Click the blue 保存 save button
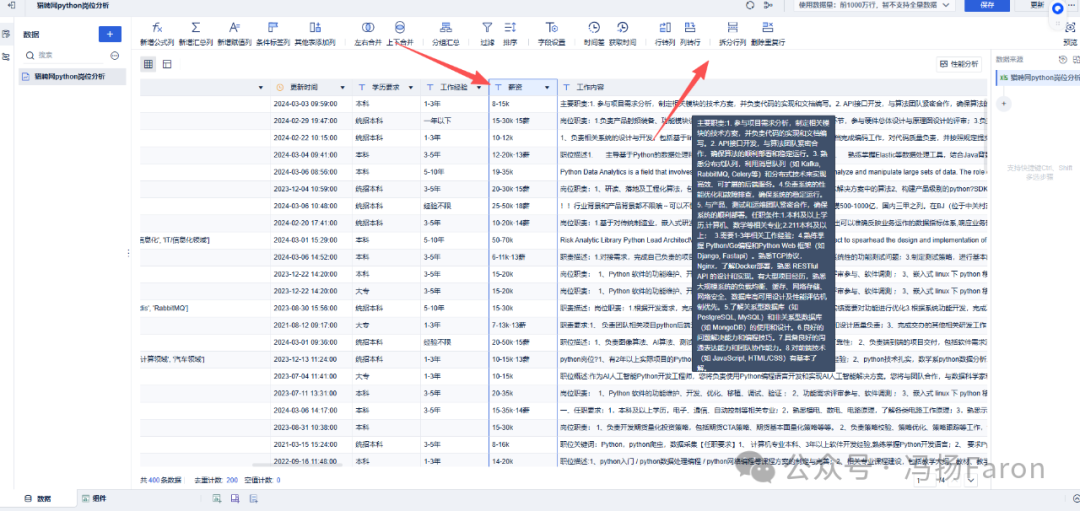This screenshot has width=1080, height=511. (986, 5)
